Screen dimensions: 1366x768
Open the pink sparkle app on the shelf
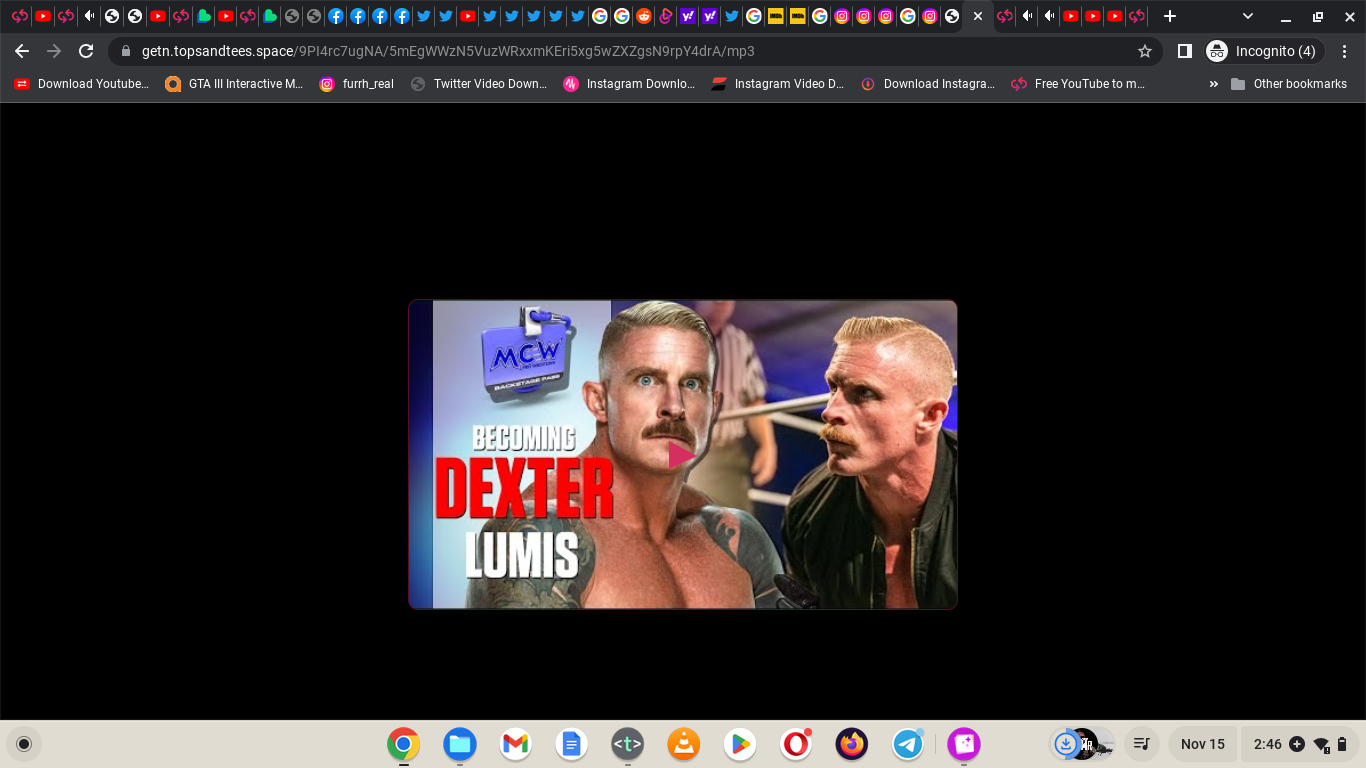click(964, 744)
